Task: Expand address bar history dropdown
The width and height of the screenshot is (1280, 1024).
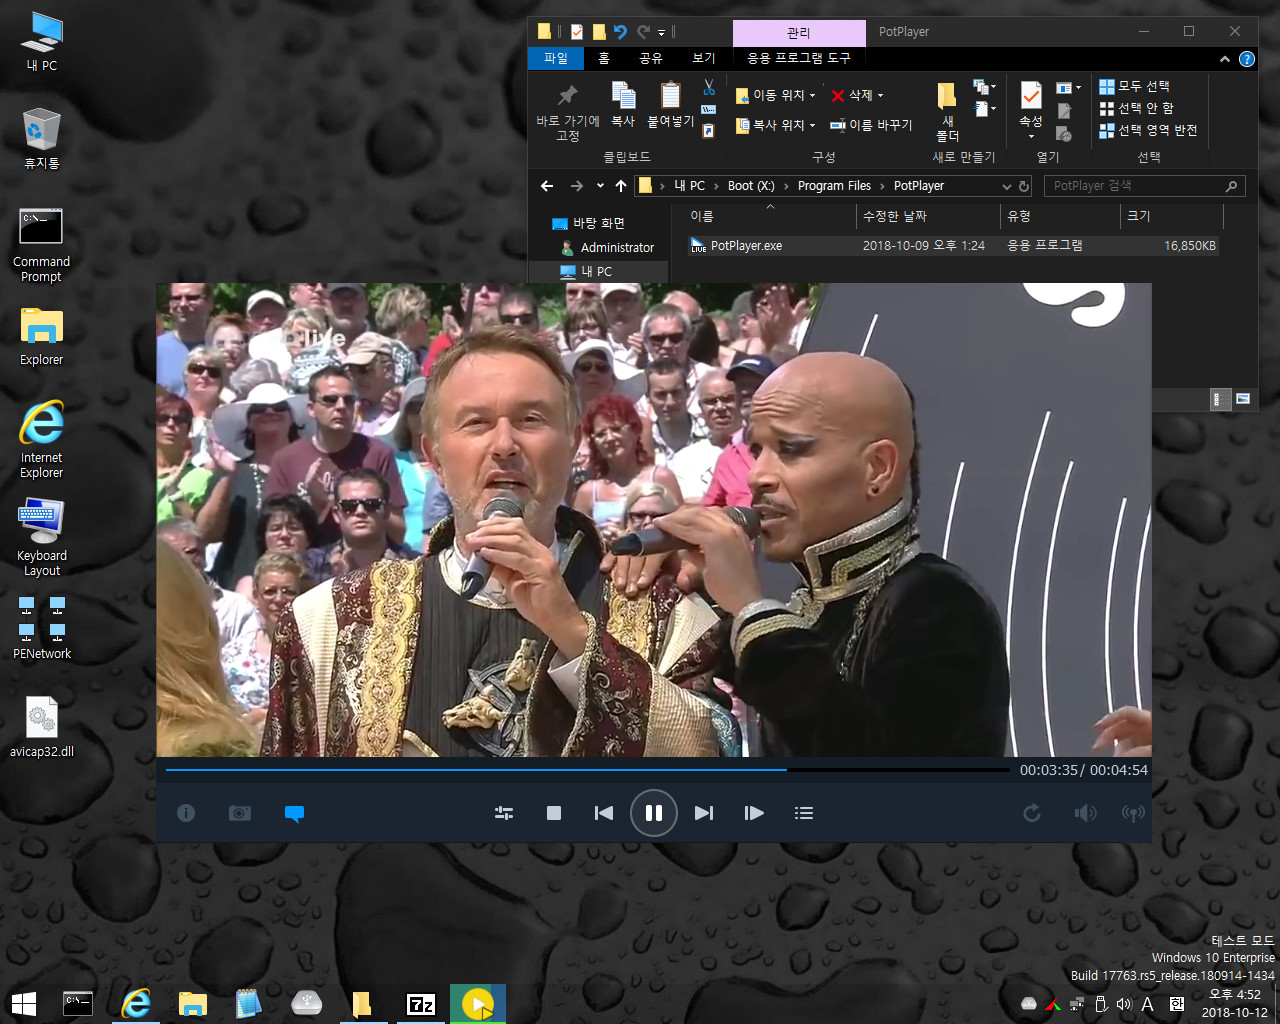Action: 1007,186
